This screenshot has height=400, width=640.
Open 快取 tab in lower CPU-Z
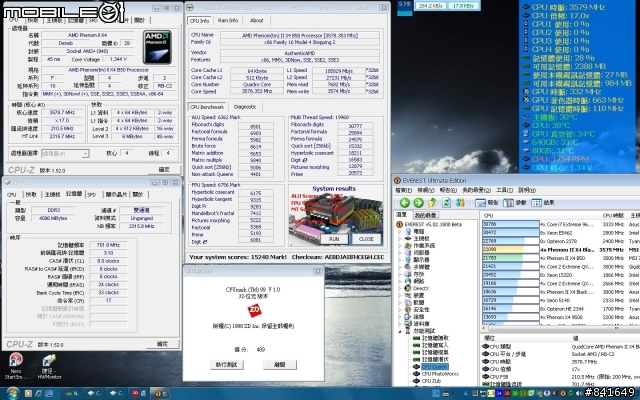tap(31, 195)
